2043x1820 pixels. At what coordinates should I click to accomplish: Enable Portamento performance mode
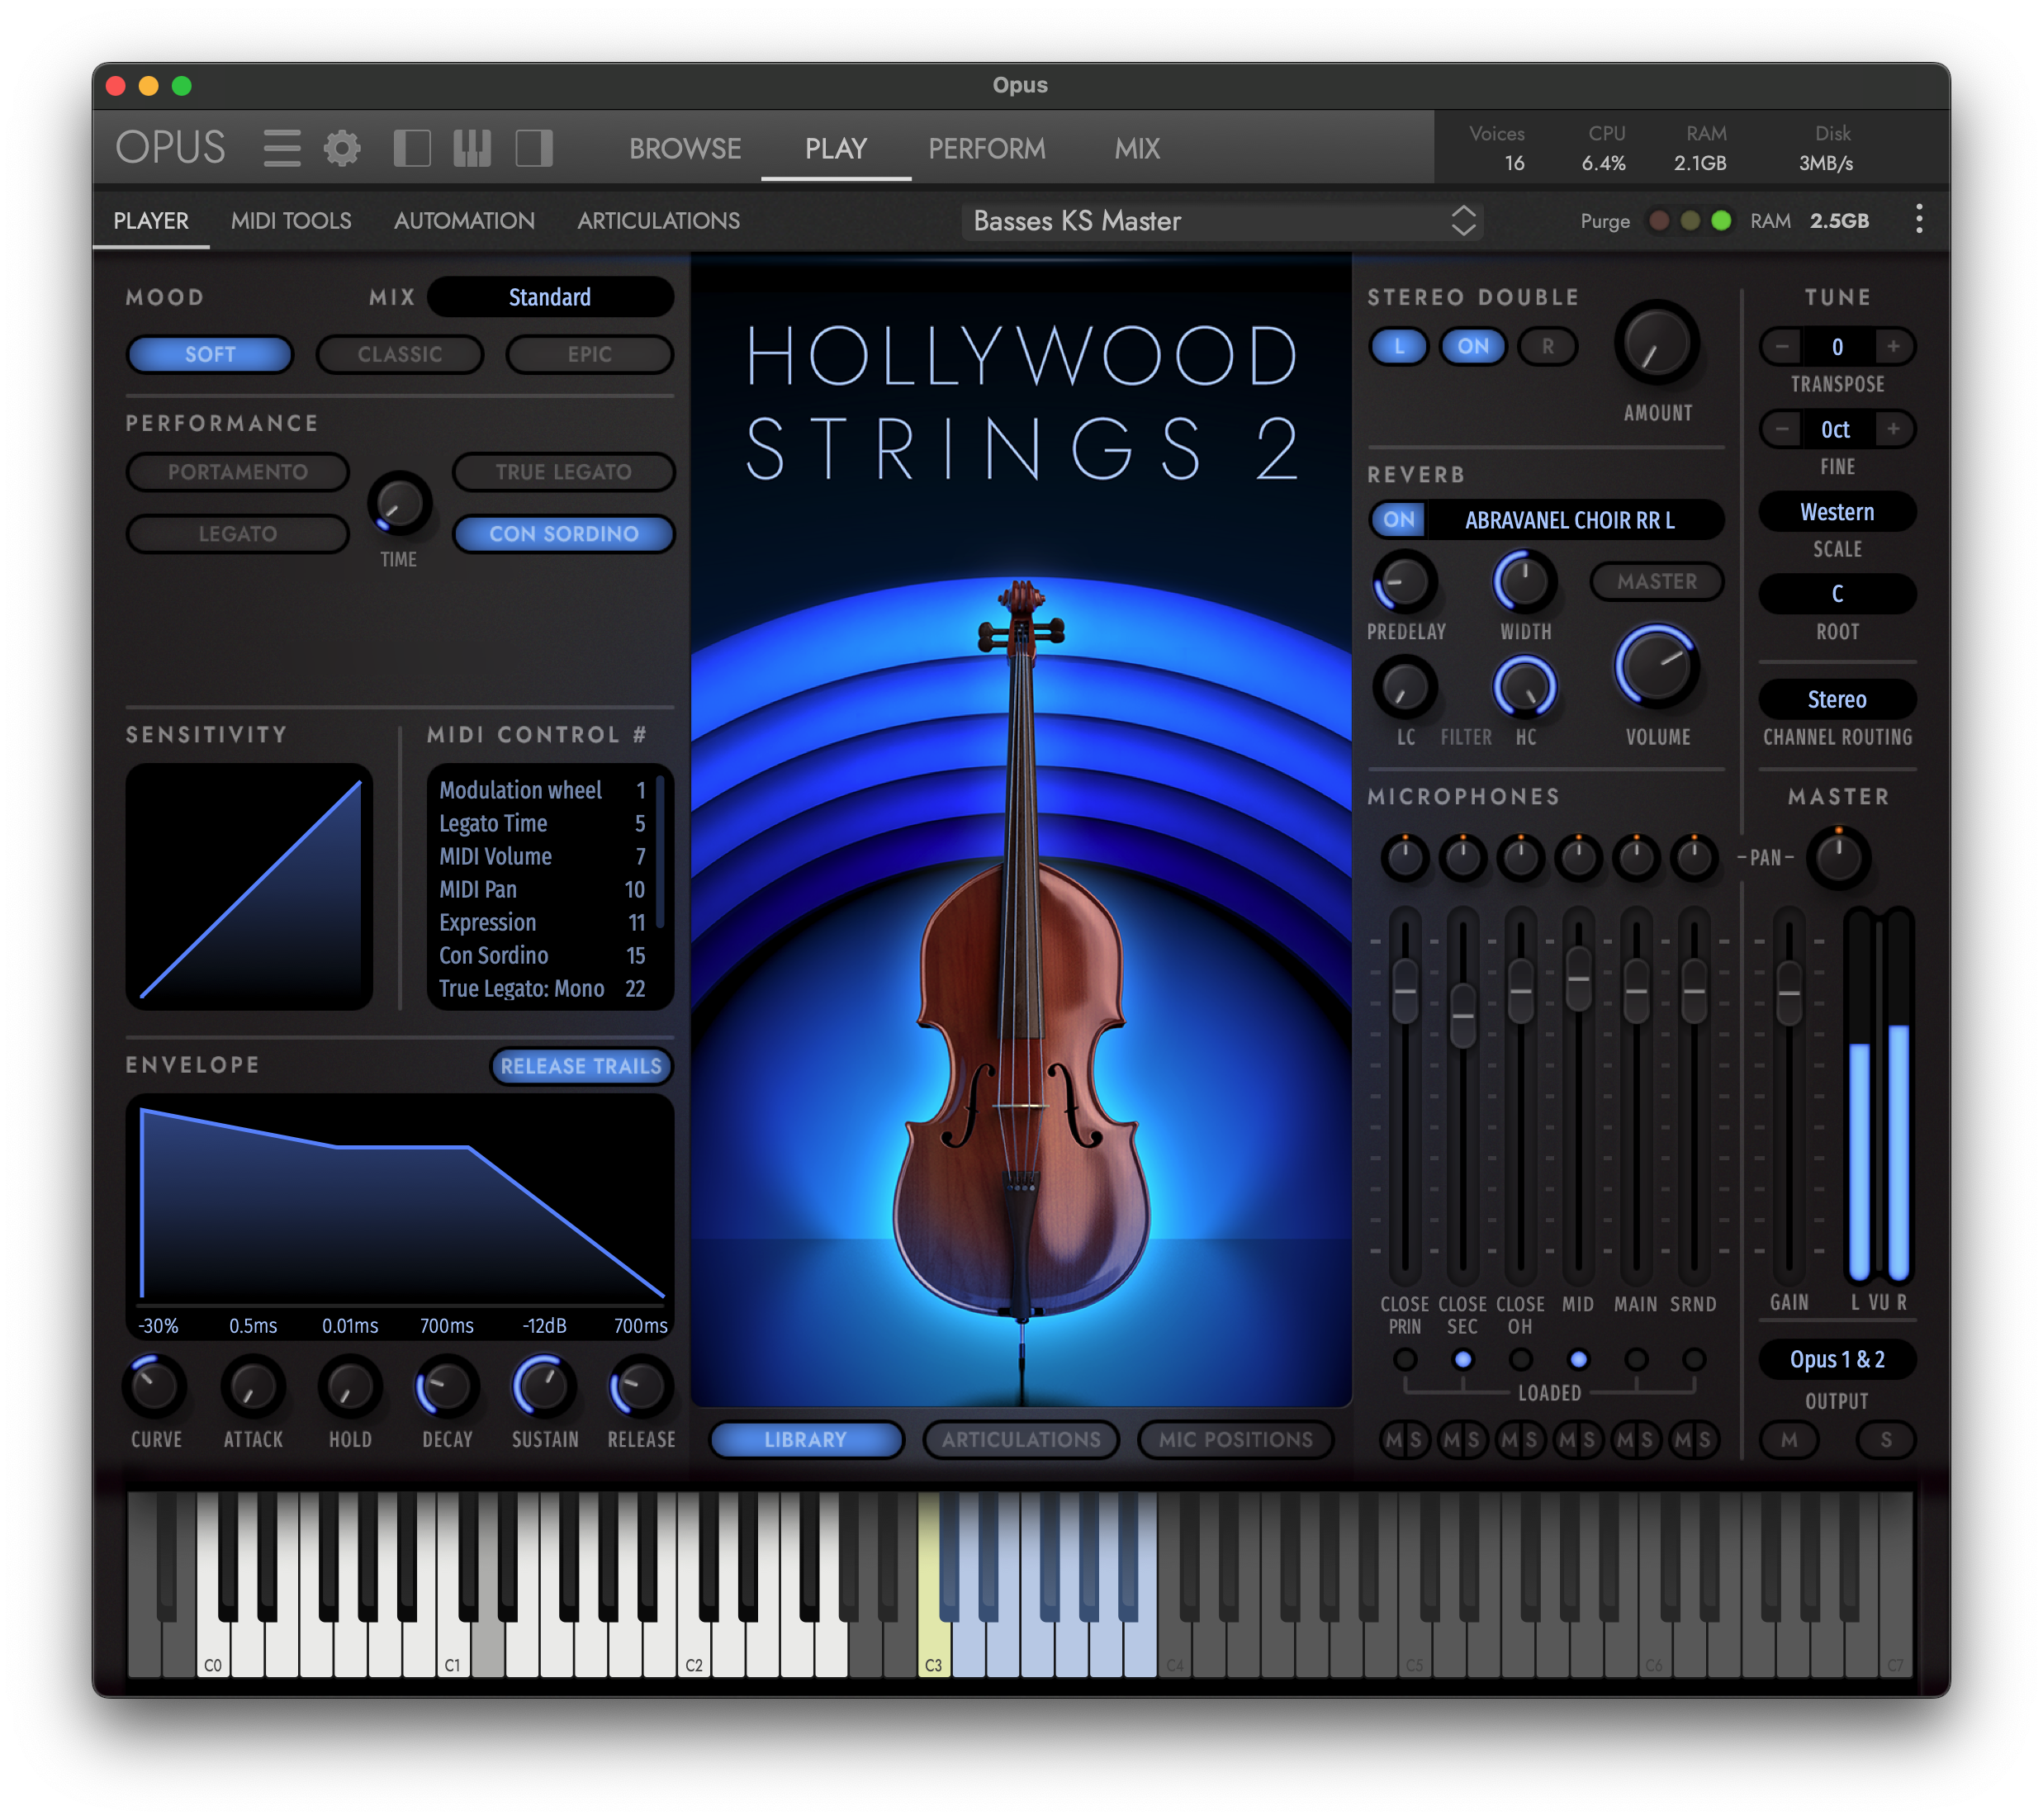[x=238, y=472]
